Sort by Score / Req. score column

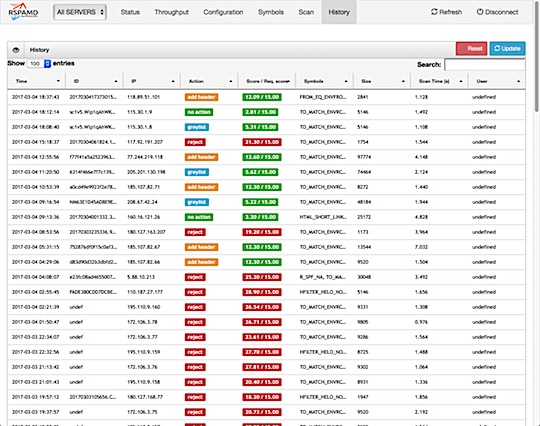click(x=267, y=81)
